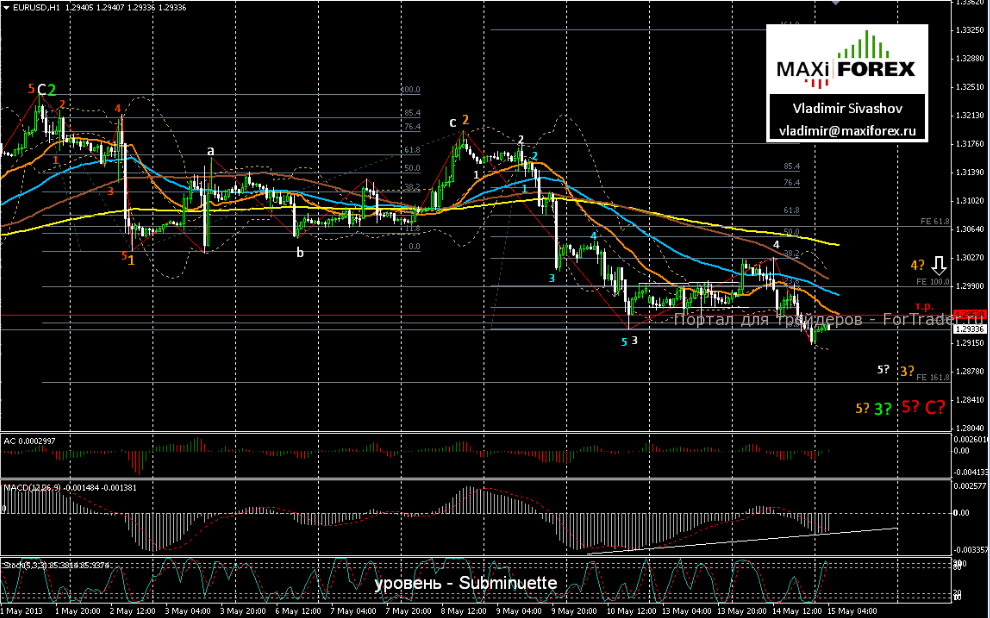Click the red C? wave label
The height and width of the screenshot is (618, 990).
pyautogui.click(x=936, y=408)
